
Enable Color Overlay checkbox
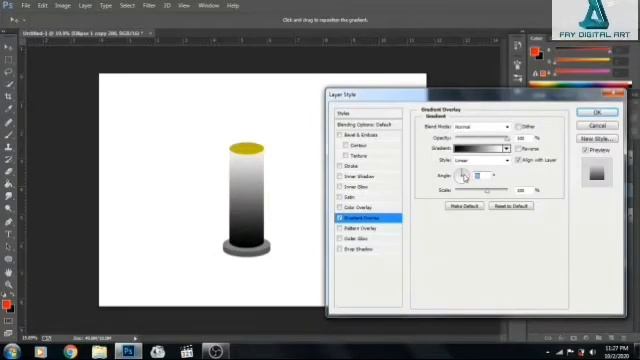tap(340, 207)
